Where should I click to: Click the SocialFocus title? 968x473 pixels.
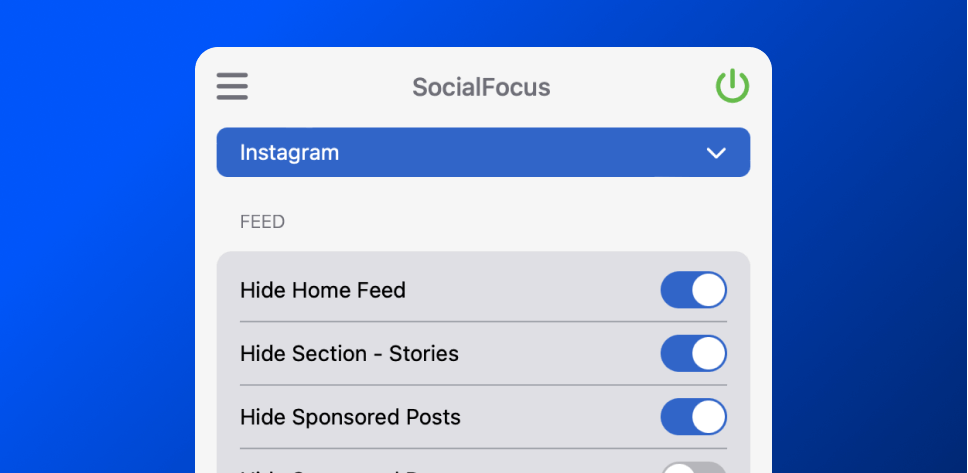(x=481, y=87)
